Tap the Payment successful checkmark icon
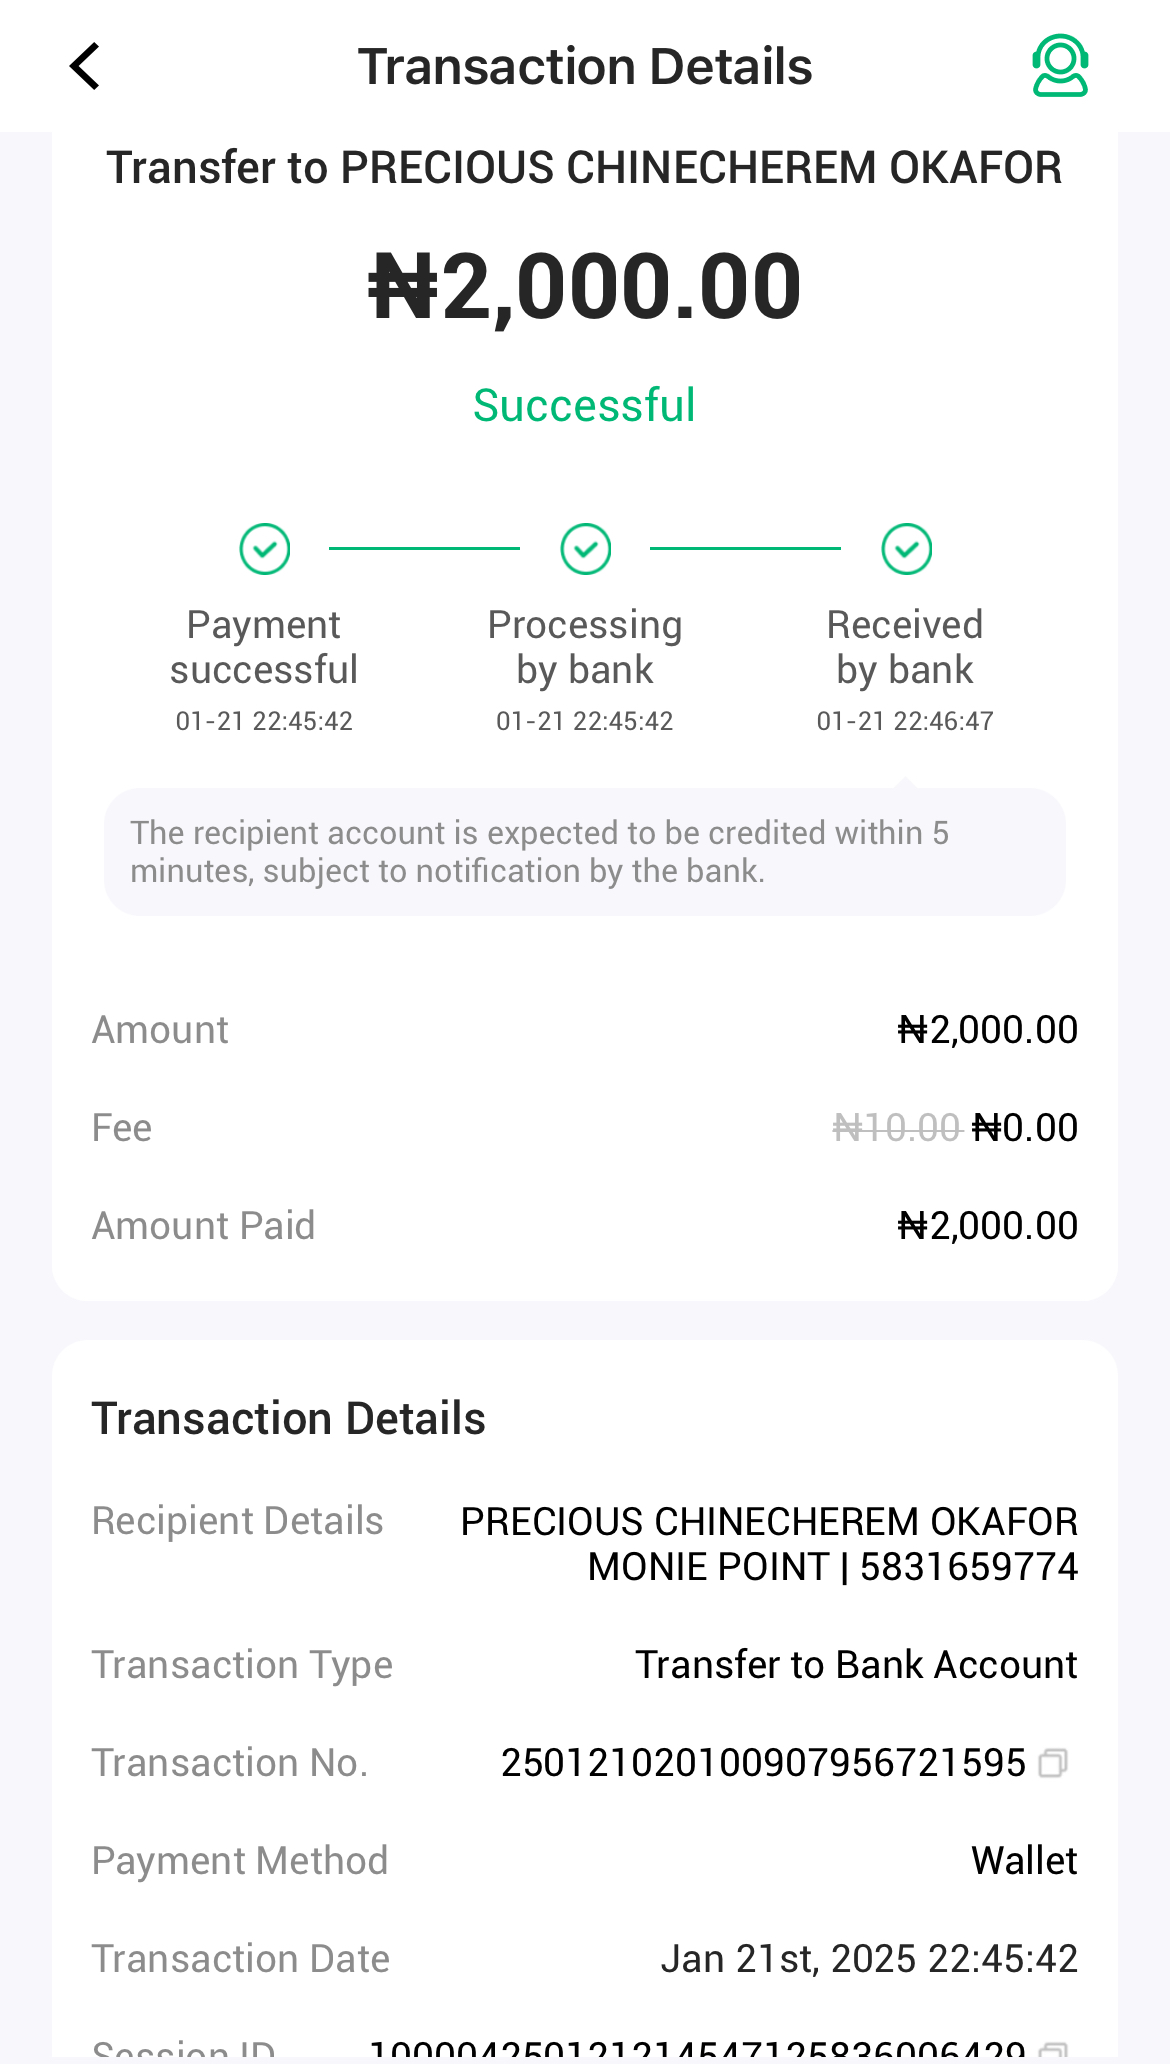This screenshot has height=2064, width=1170. [265, 549]
